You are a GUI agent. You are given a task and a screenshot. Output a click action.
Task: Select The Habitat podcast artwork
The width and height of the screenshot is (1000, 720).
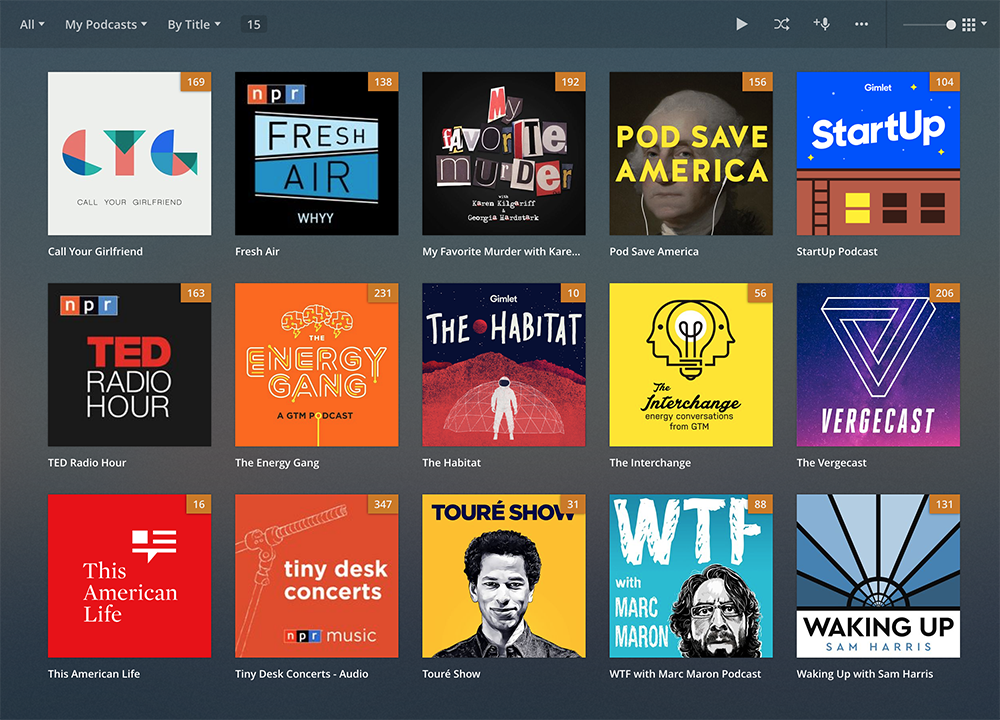503,365
